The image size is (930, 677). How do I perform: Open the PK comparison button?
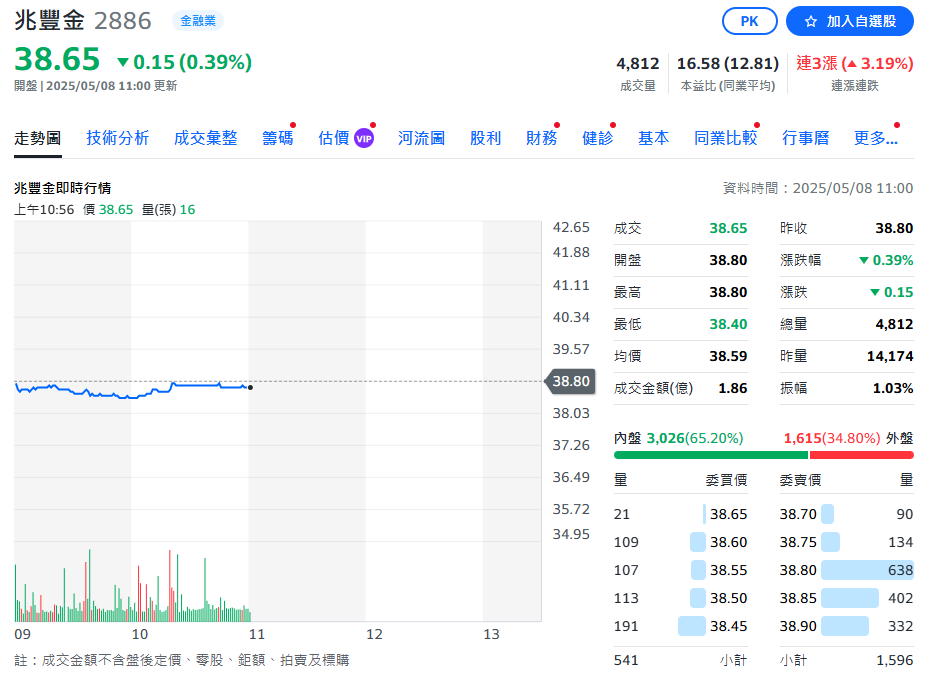[750, 21]
